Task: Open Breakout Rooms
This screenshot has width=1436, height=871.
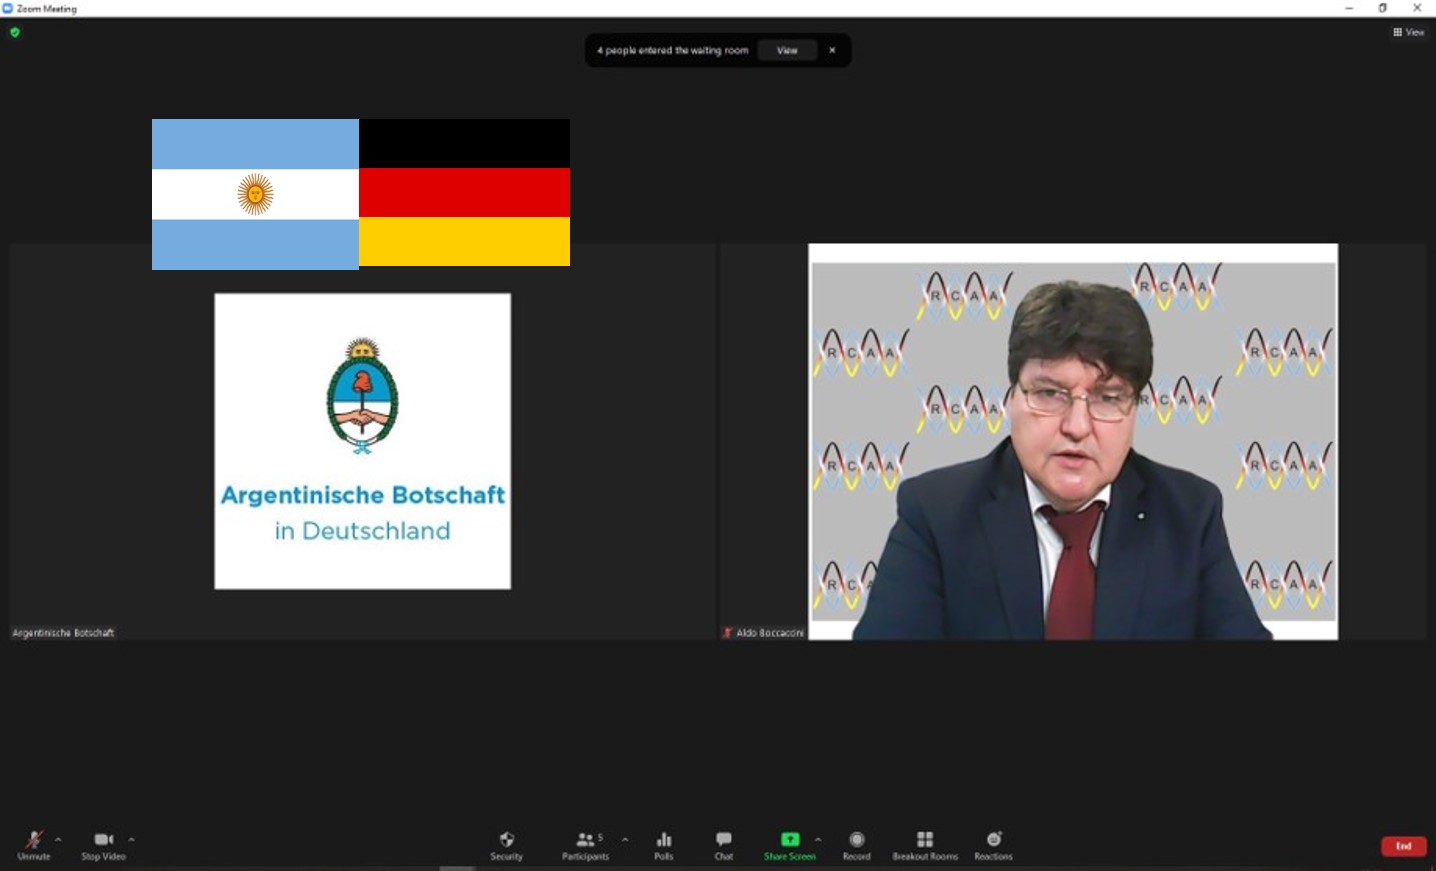Action: pos(925,845)
